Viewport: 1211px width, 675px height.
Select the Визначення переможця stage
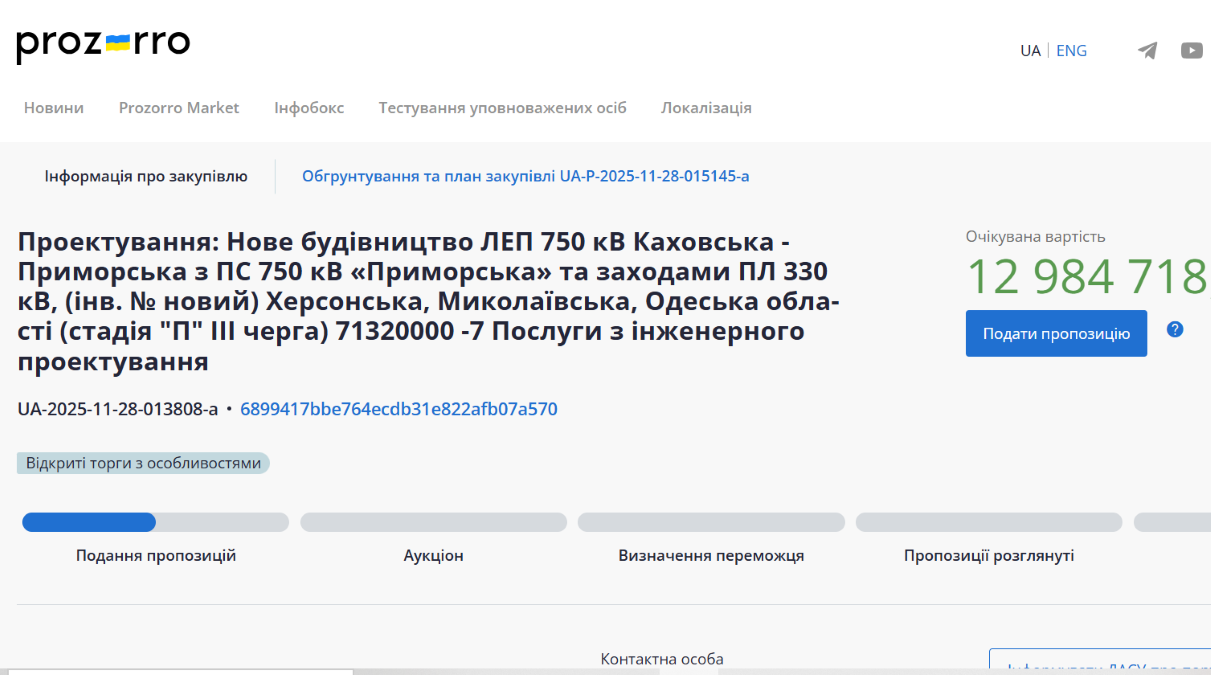point(711,522)
